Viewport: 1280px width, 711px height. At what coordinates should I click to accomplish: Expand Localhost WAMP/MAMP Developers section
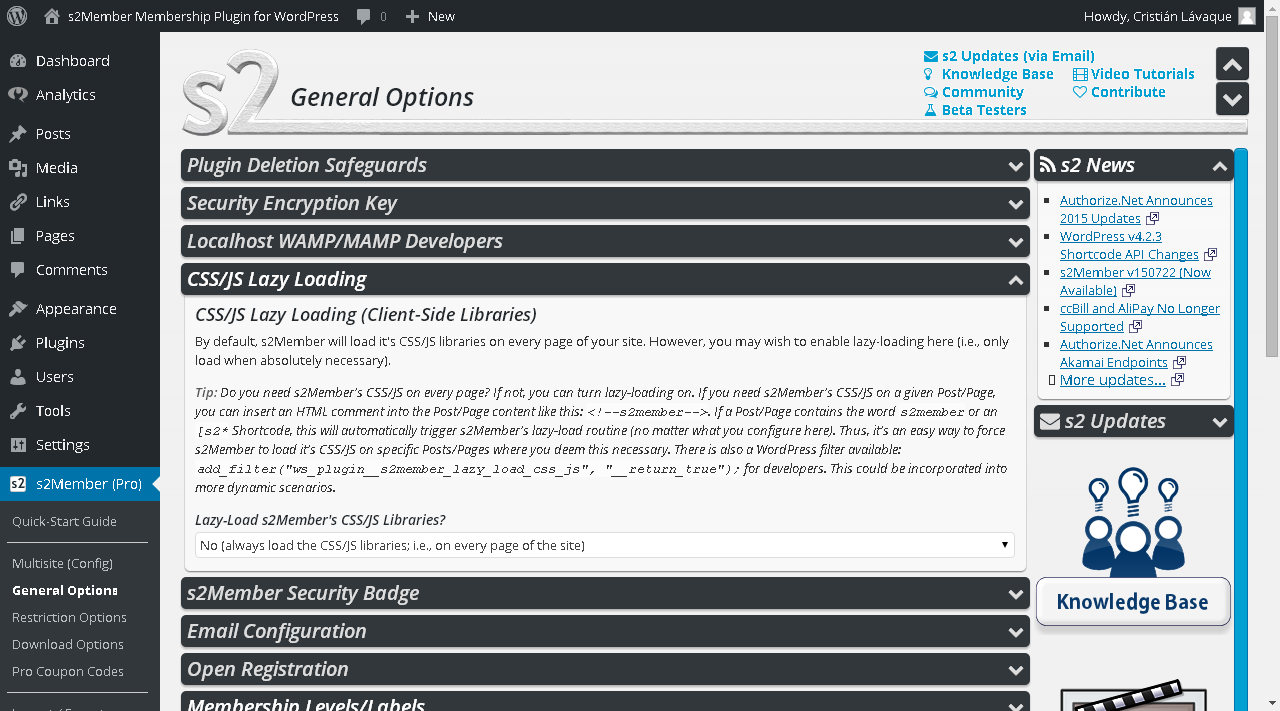pyautogui.click(x=605, y=241)
